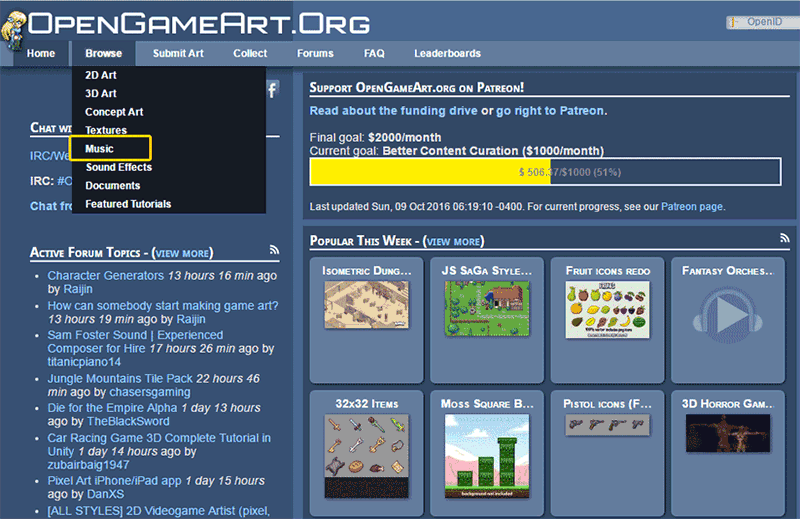Click 'Read about the funding drive' link
The width and height of the screenshot is (800, 519).
click(393, 111)
